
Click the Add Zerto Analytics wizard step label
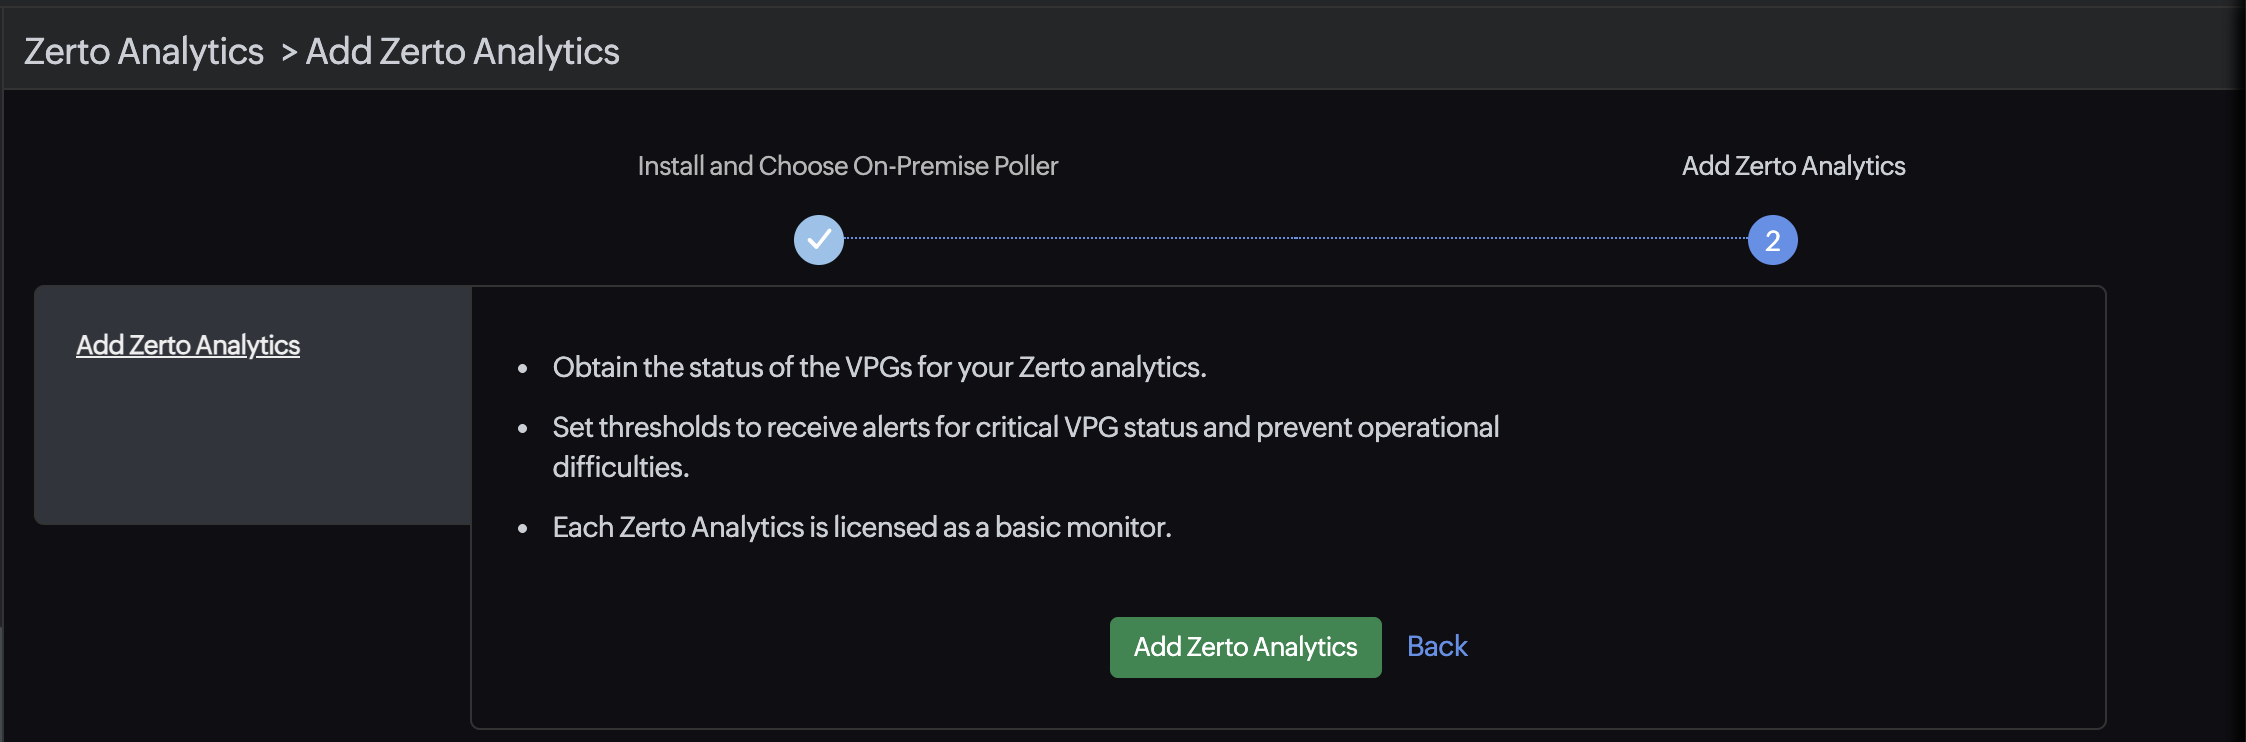1791,165
